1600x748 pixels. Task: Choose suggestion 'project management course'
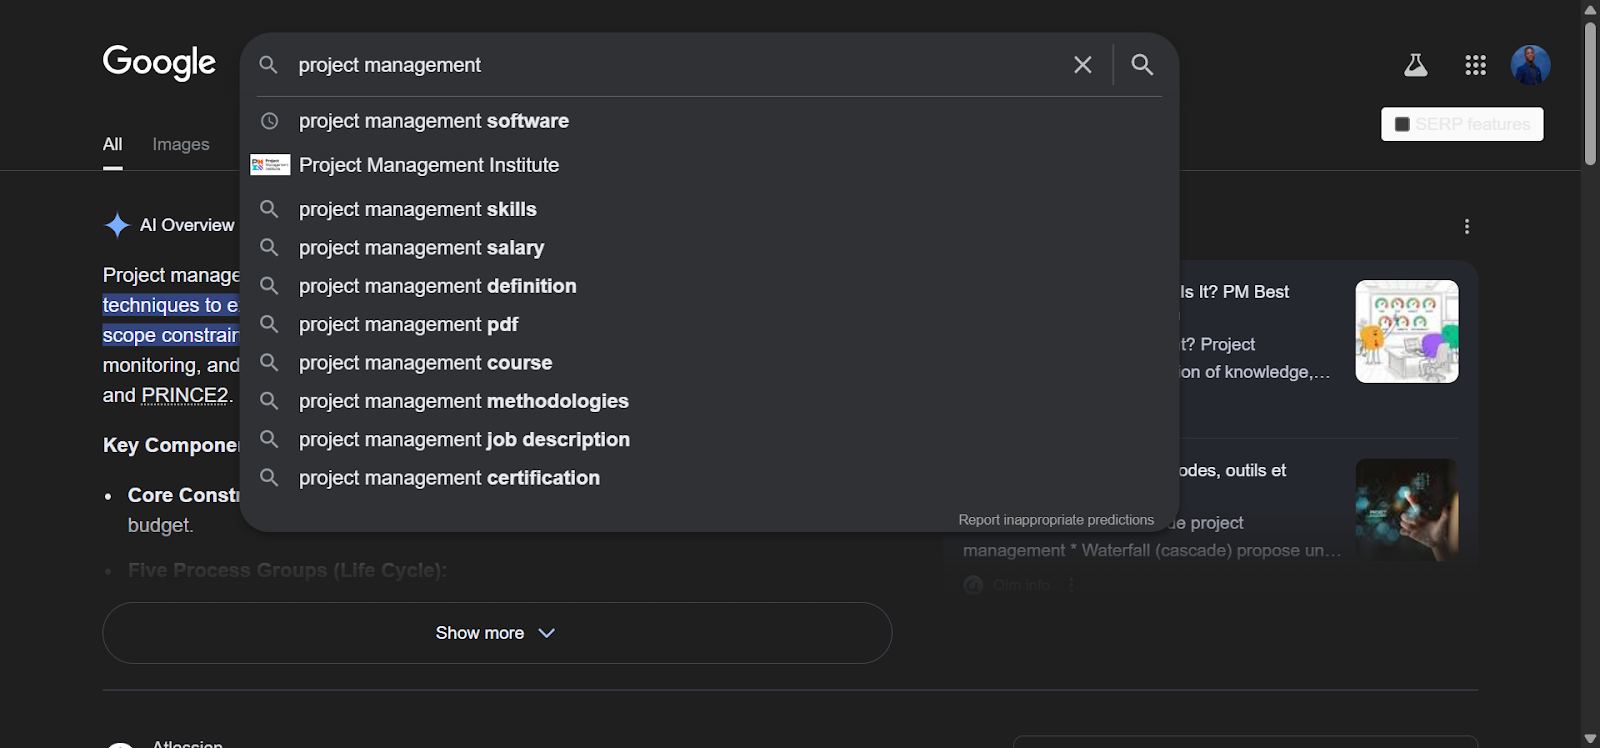click(710, 363)
